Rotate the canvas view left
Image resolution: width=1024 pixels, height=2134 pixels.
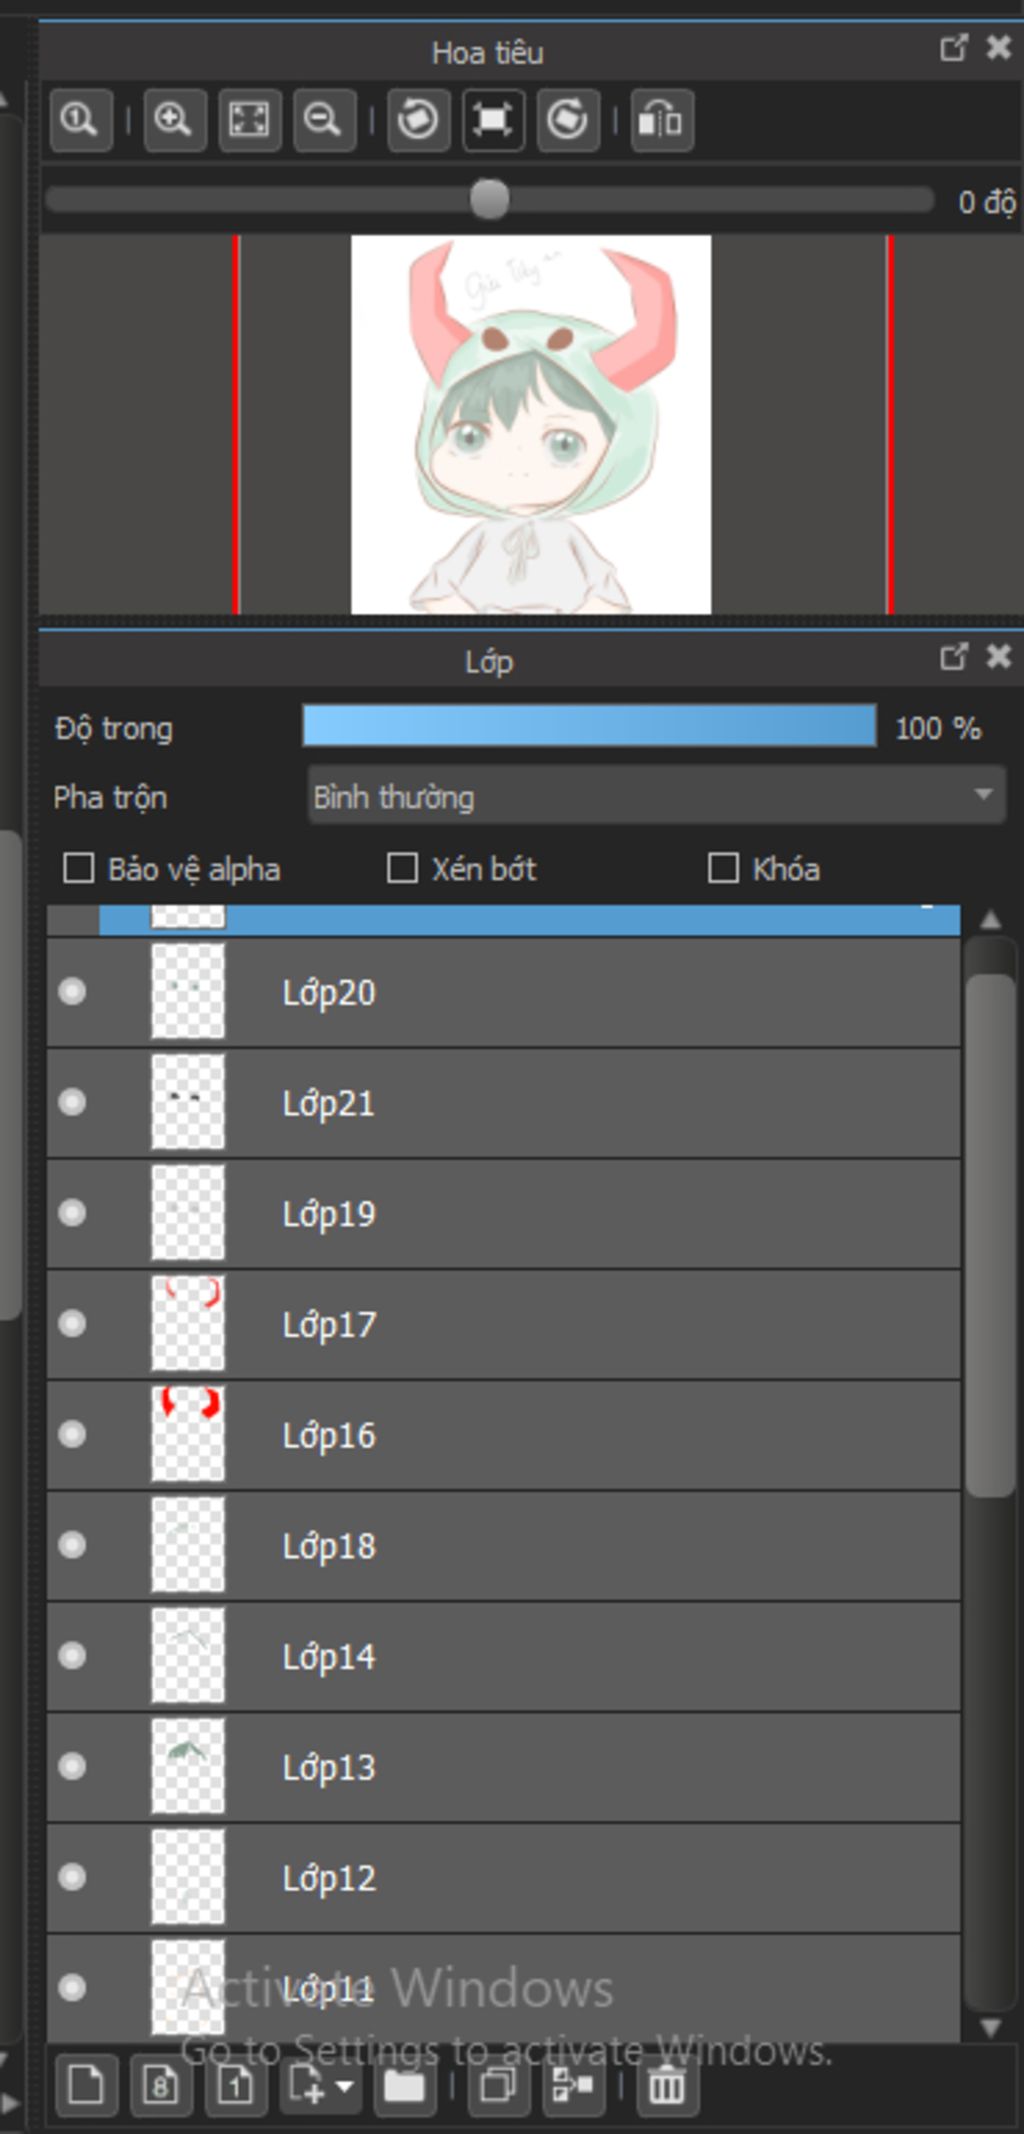pos(418,120)
